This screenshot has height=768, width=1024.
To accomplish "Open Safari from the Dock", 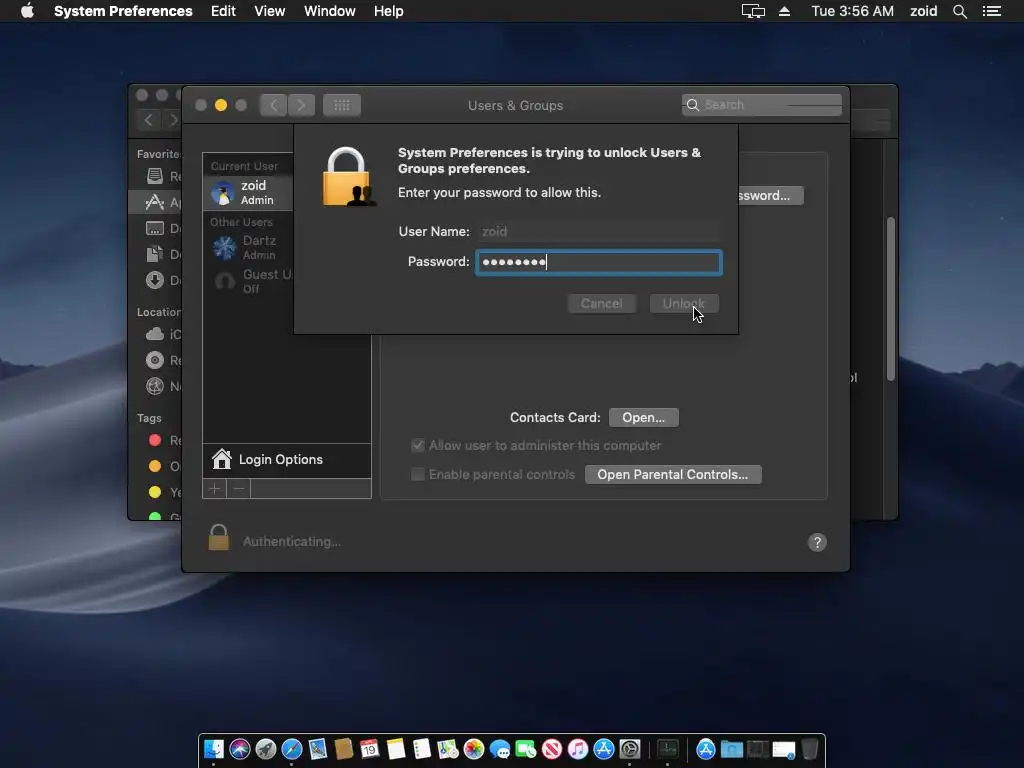I will (292, 749).
